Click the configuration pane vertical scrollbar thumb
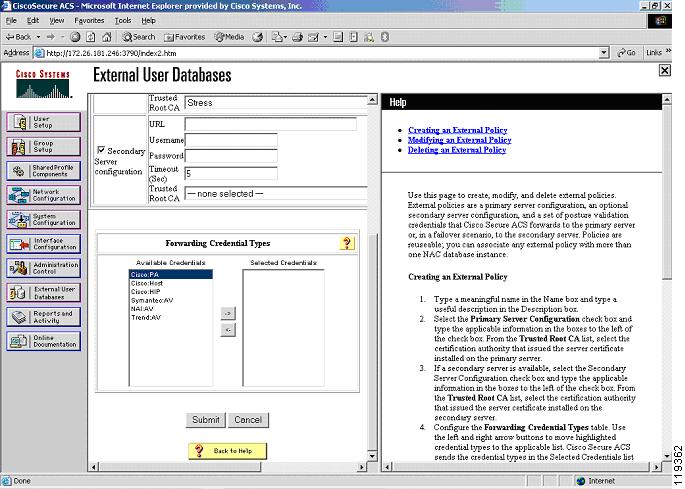The width and height of the screenshot is (685, 489). pos(372,343)
